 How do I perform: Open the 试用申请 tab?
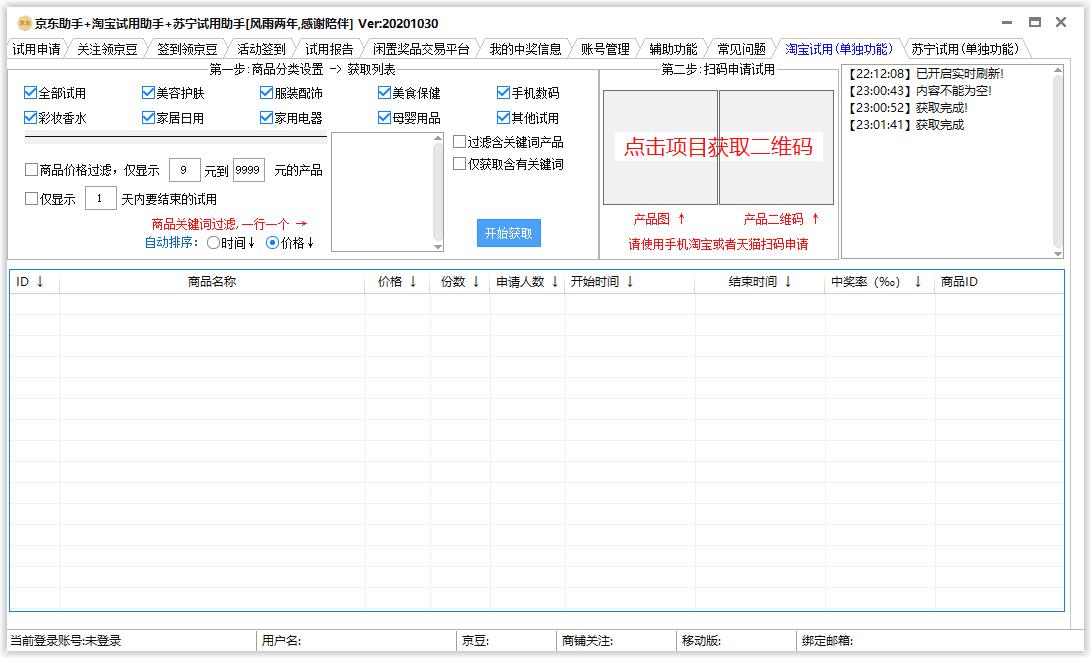pos(36,49)
